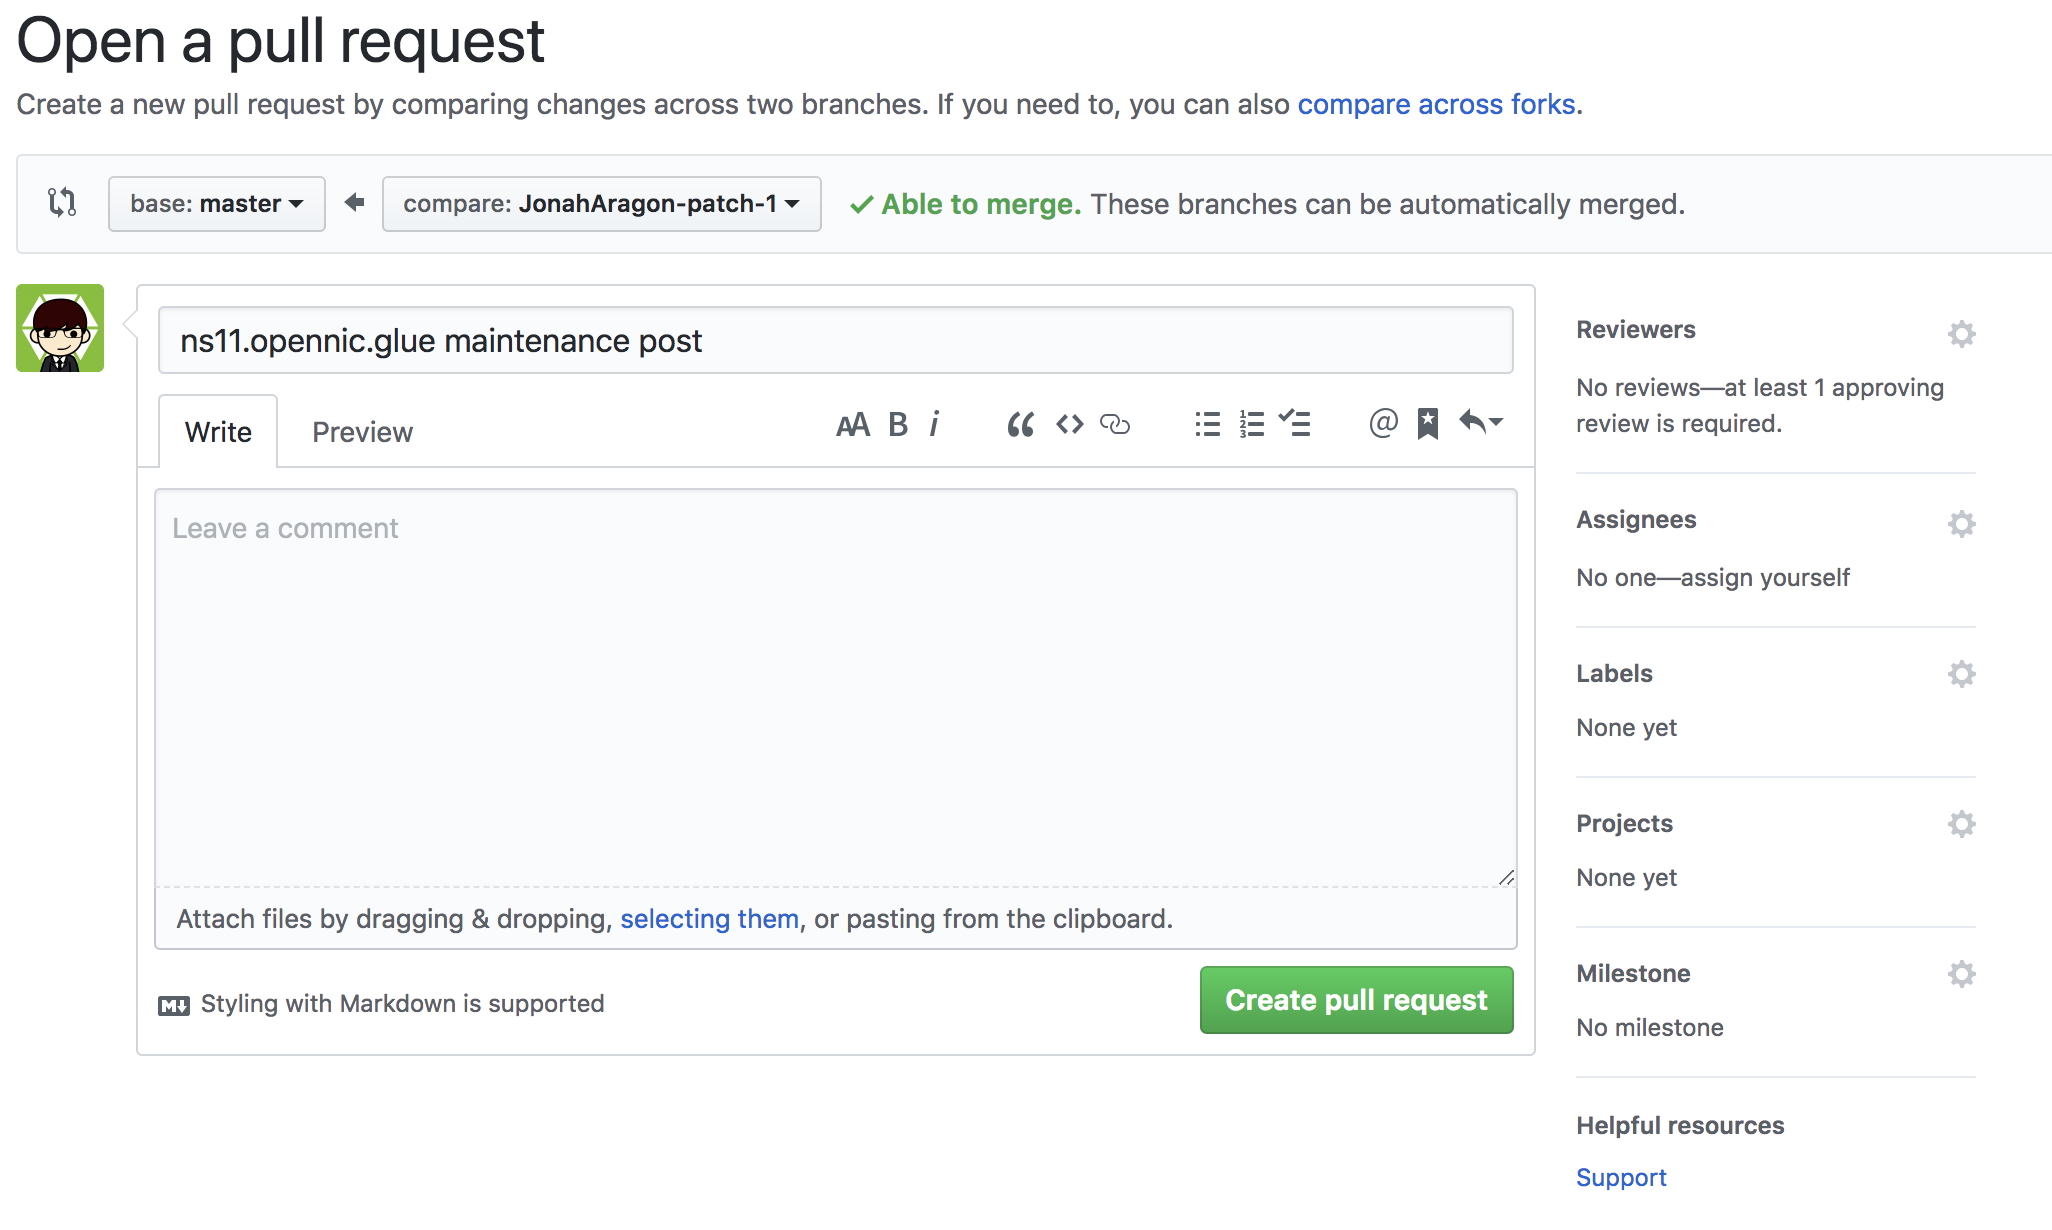Reference an issue with bookmark icon
Viewport: 2052px width, 1230px height.
pos(1427,424)
